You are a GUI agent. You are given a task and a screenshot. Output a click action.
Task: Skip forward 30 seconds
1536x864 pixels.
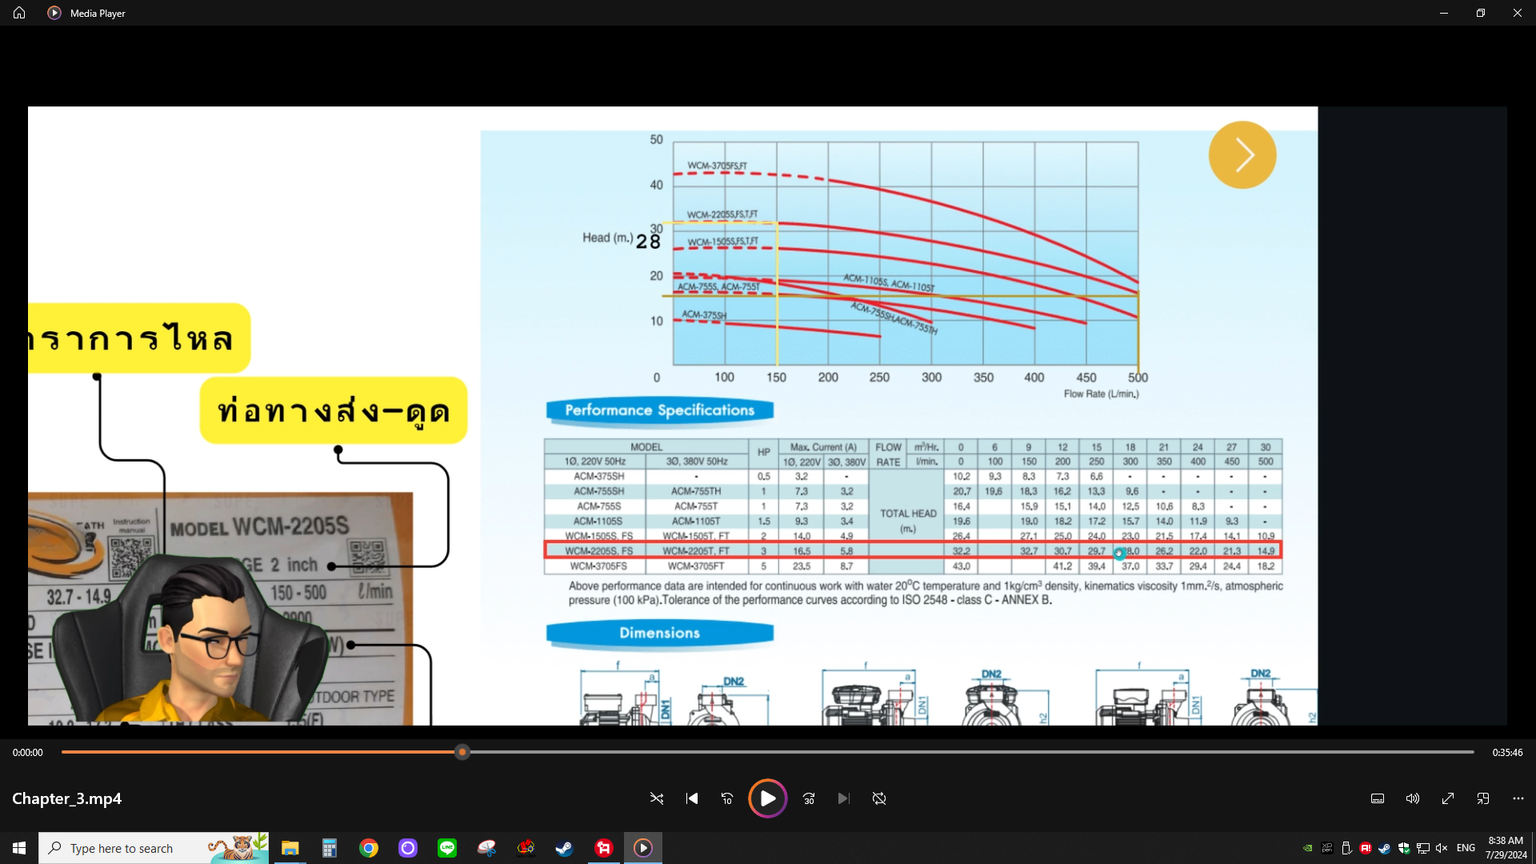(809, 798)
